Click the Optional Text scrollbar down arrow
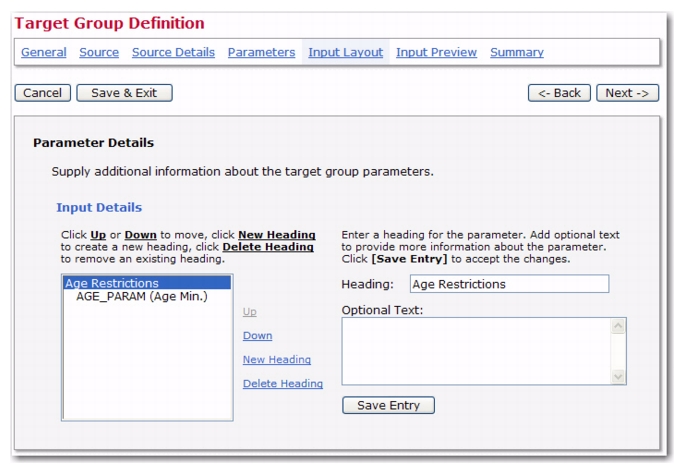 tap(618, 376)
